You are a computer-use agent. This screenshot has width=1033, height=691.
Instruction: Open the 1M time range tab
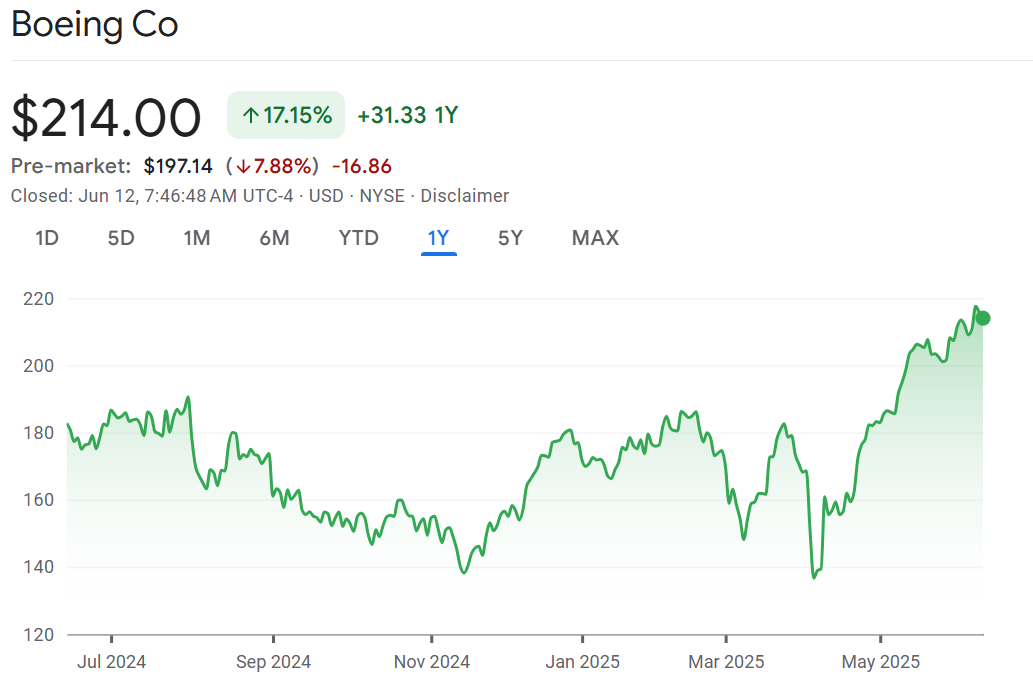coord(197,238)
